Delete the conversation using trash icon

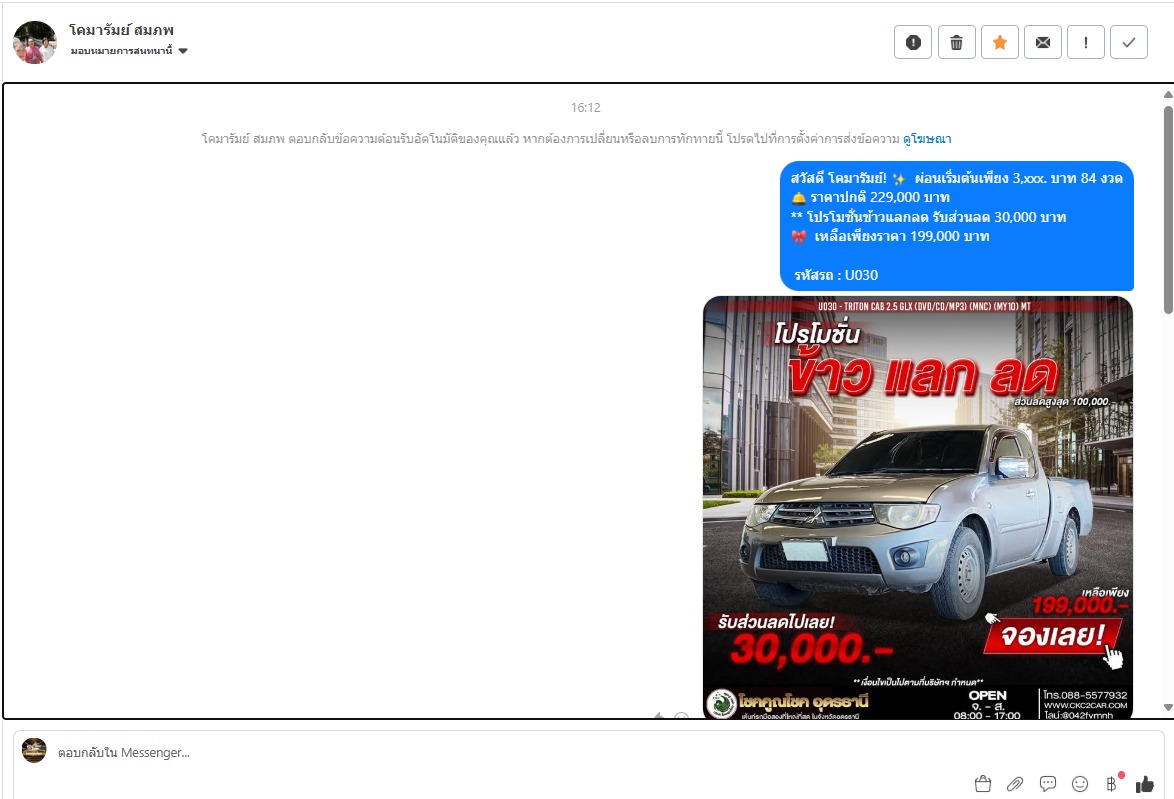pos(956,42)
